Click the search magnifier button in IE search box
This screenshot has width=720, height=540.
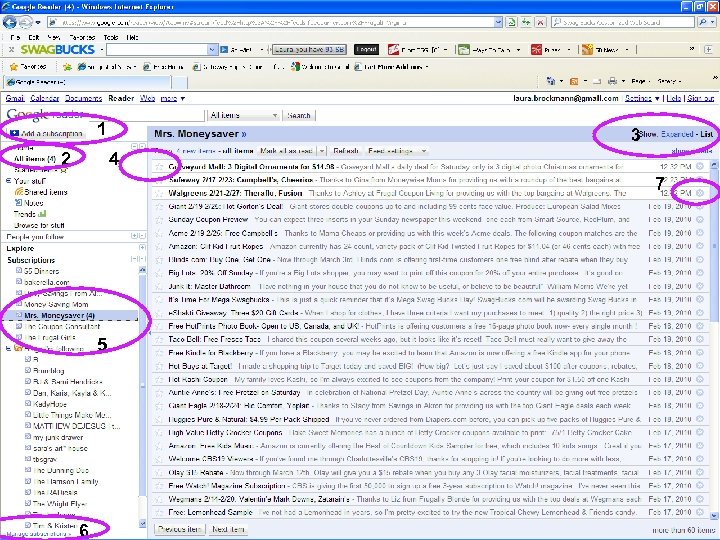click(703, 22)
